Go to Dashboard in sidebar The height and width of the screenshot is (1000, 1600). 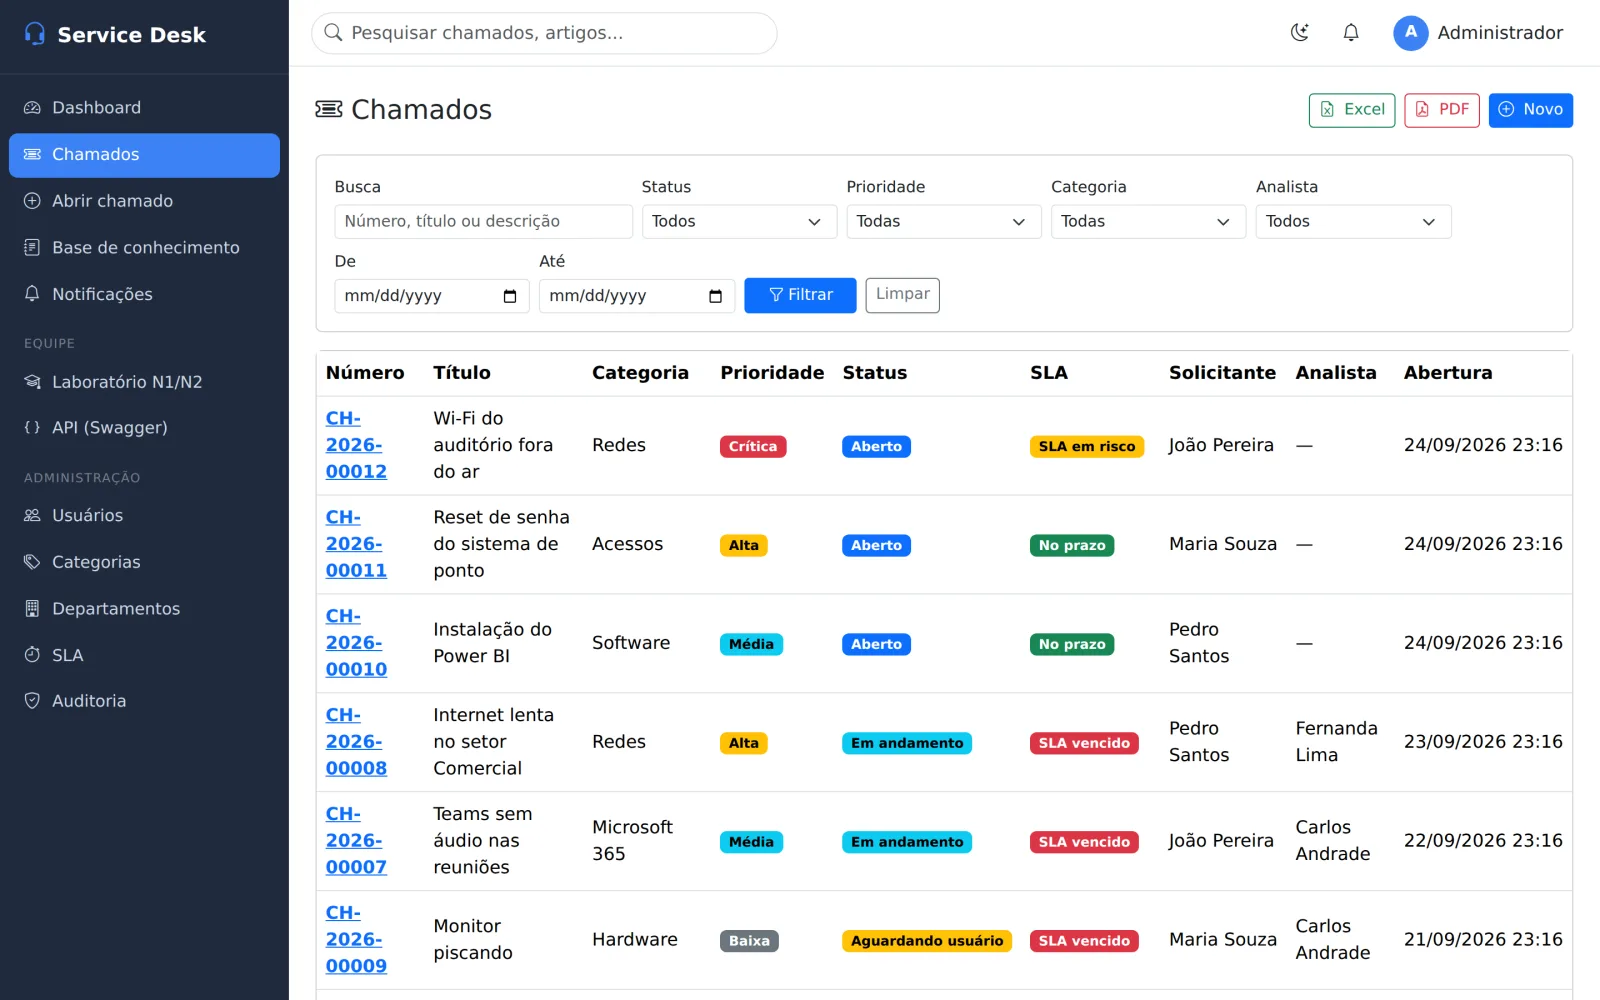[x=144, y=108]
